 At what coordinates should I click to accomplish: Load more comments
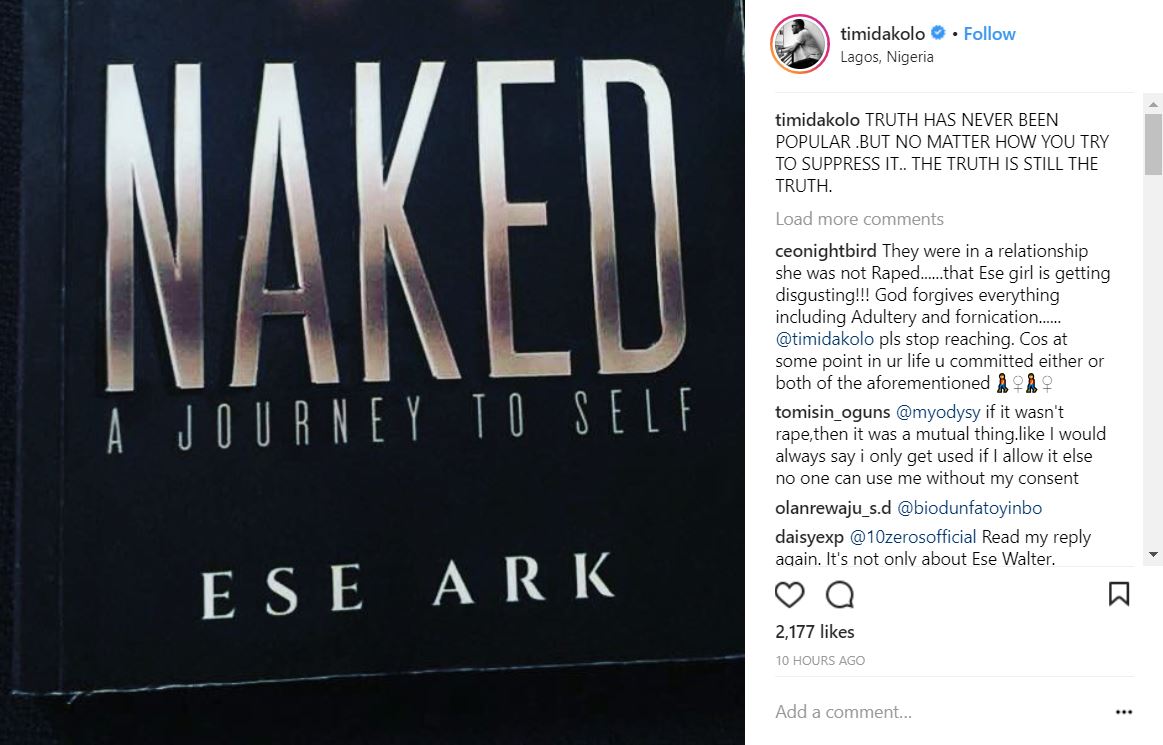pyautogui.click(x=859, y=219)
